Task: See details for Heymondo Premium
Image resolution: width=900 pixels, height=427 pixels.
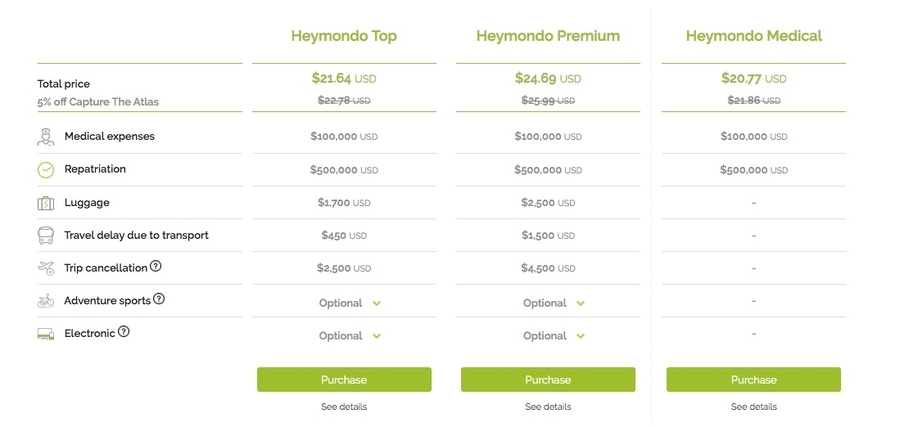Action: pyautogui.click(x=548, y=407)
